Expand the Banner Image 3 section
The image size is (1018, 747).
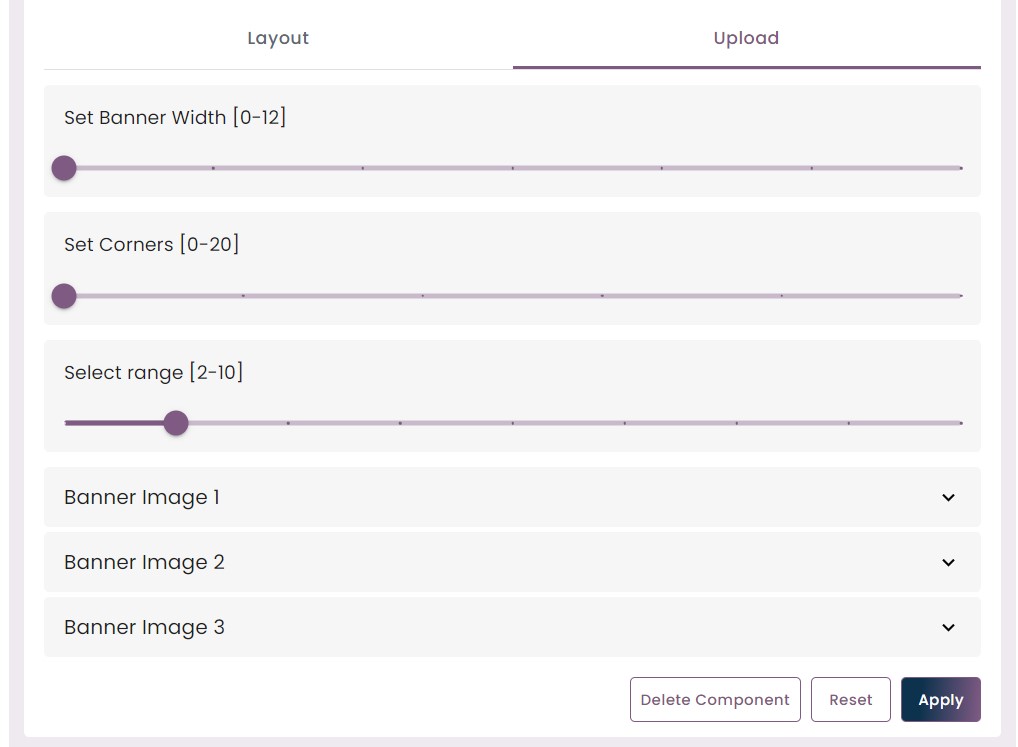[x=512, y=627]
